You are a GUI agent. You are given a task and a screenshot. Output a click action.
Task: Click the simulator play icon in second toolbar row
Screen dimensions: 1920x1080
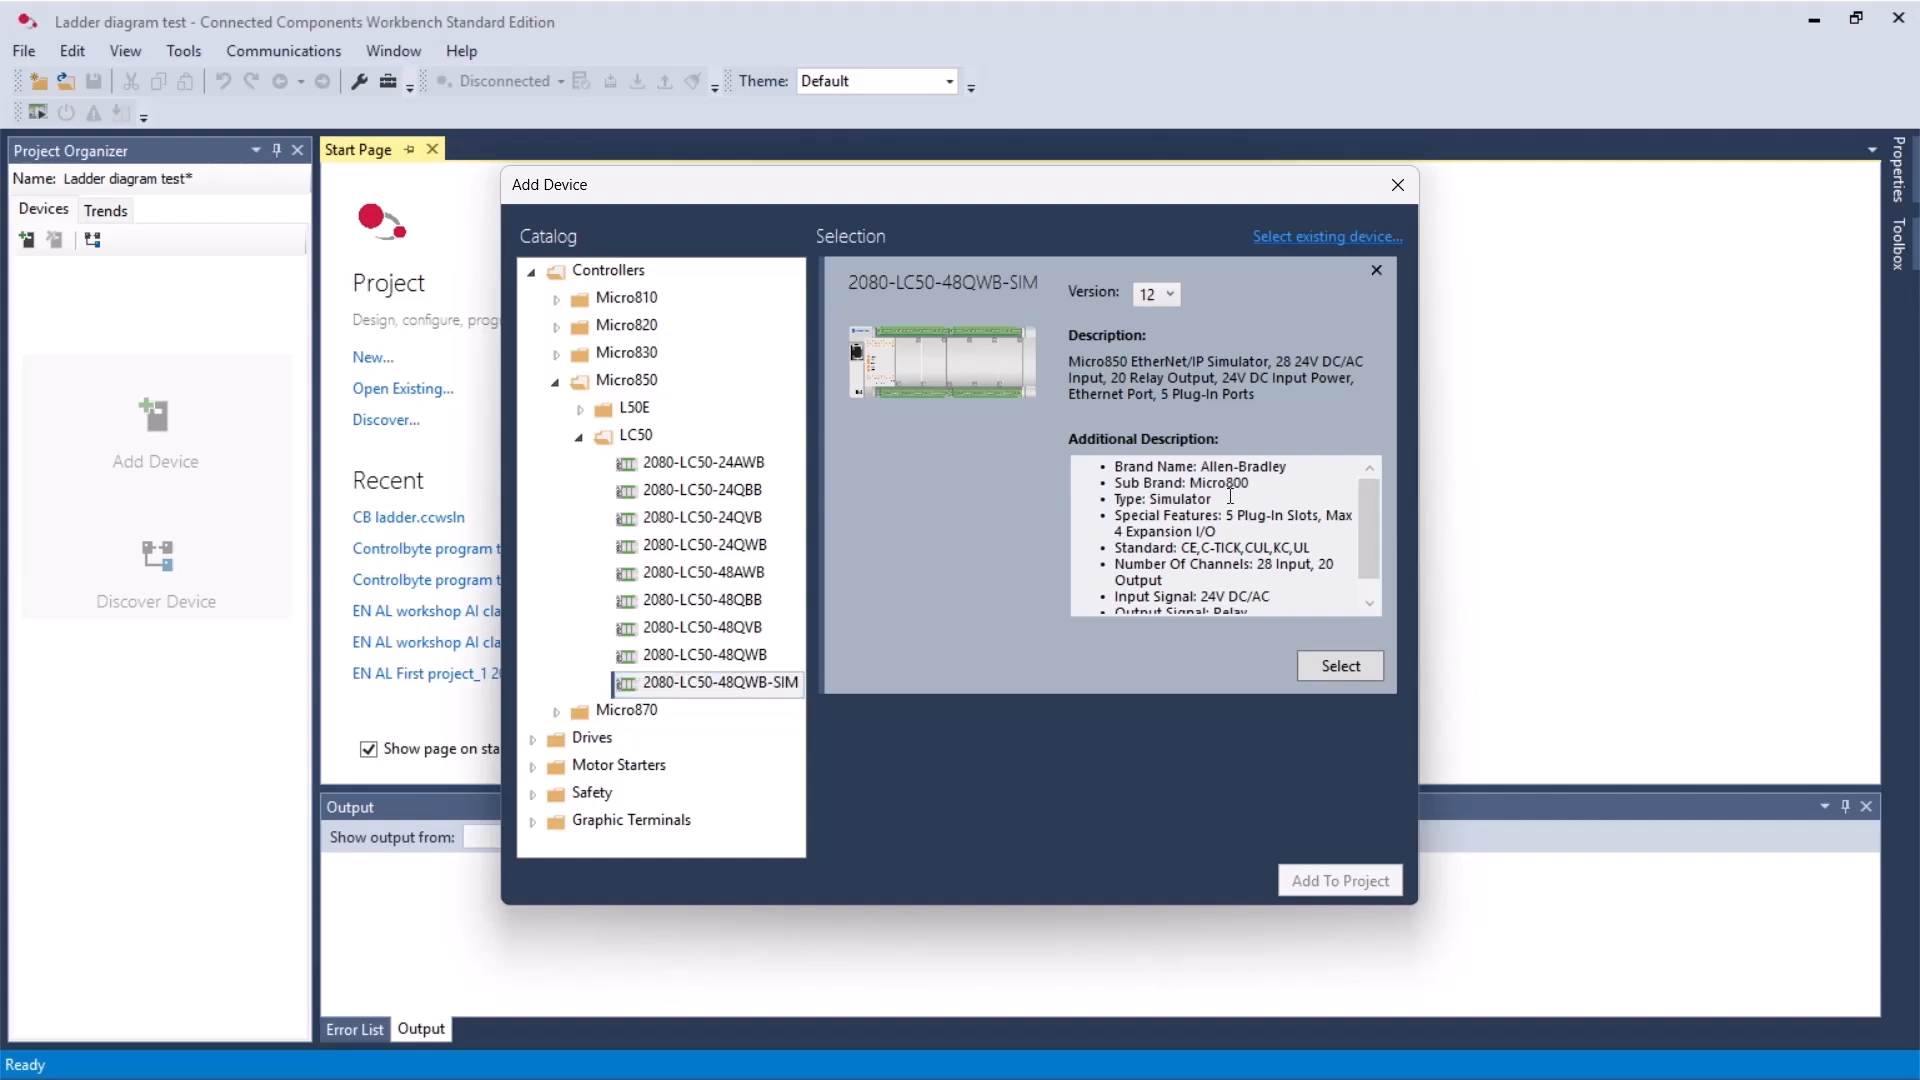pos(39,112)
